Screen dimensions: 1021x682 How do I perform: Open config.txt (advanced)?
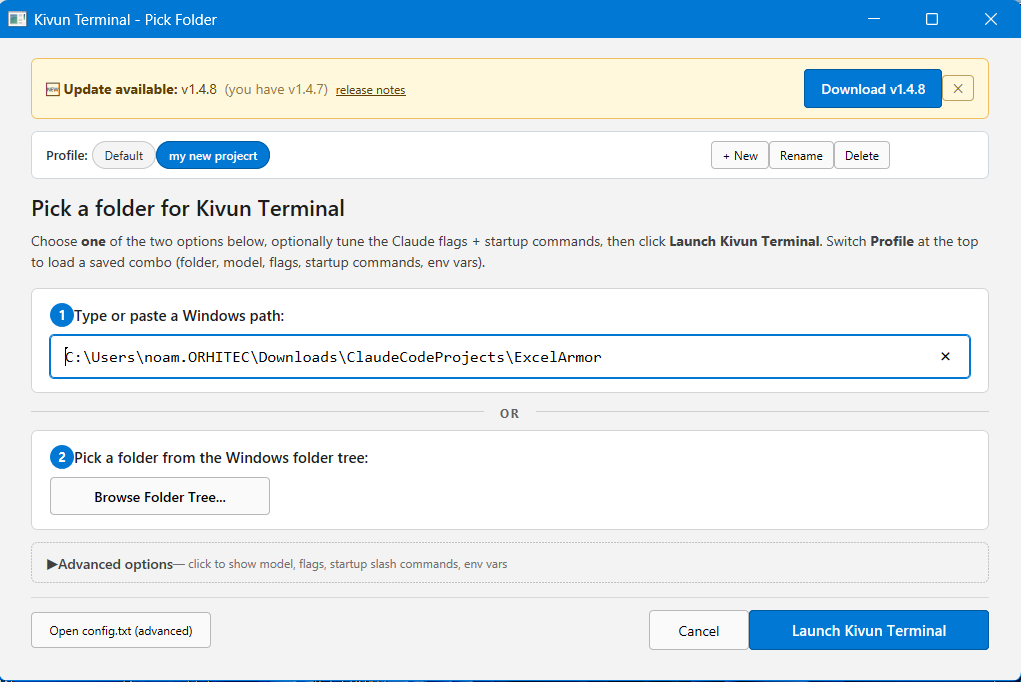[121, 630]
